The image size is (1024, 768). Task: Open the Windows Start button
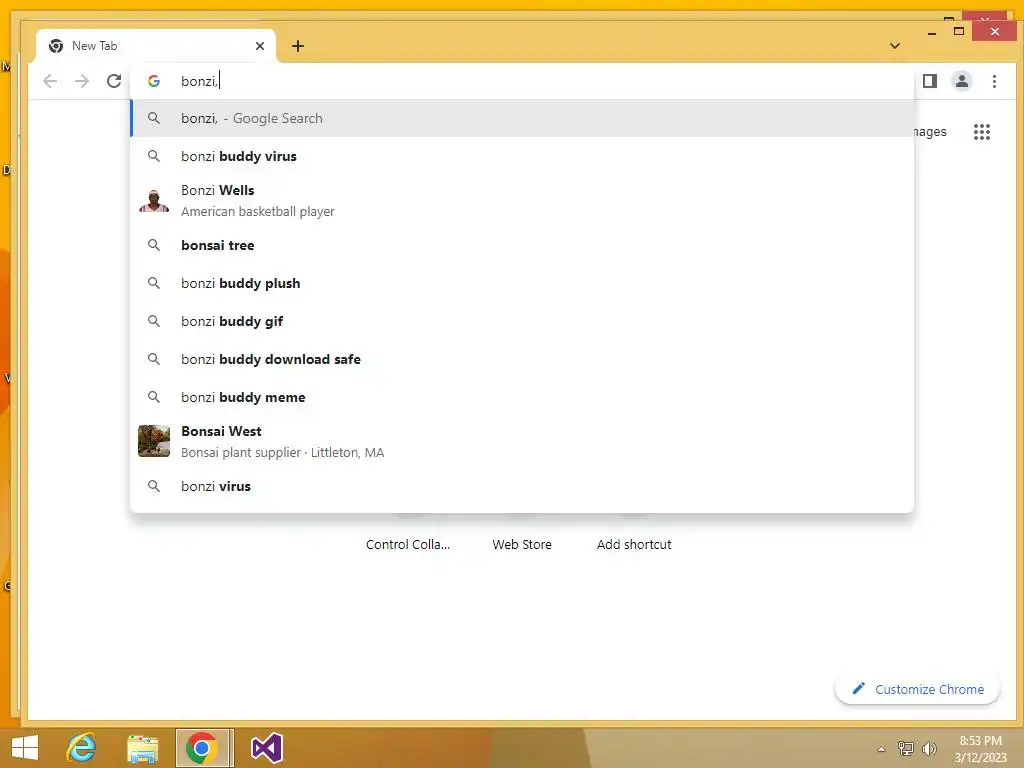click(25, 748)
